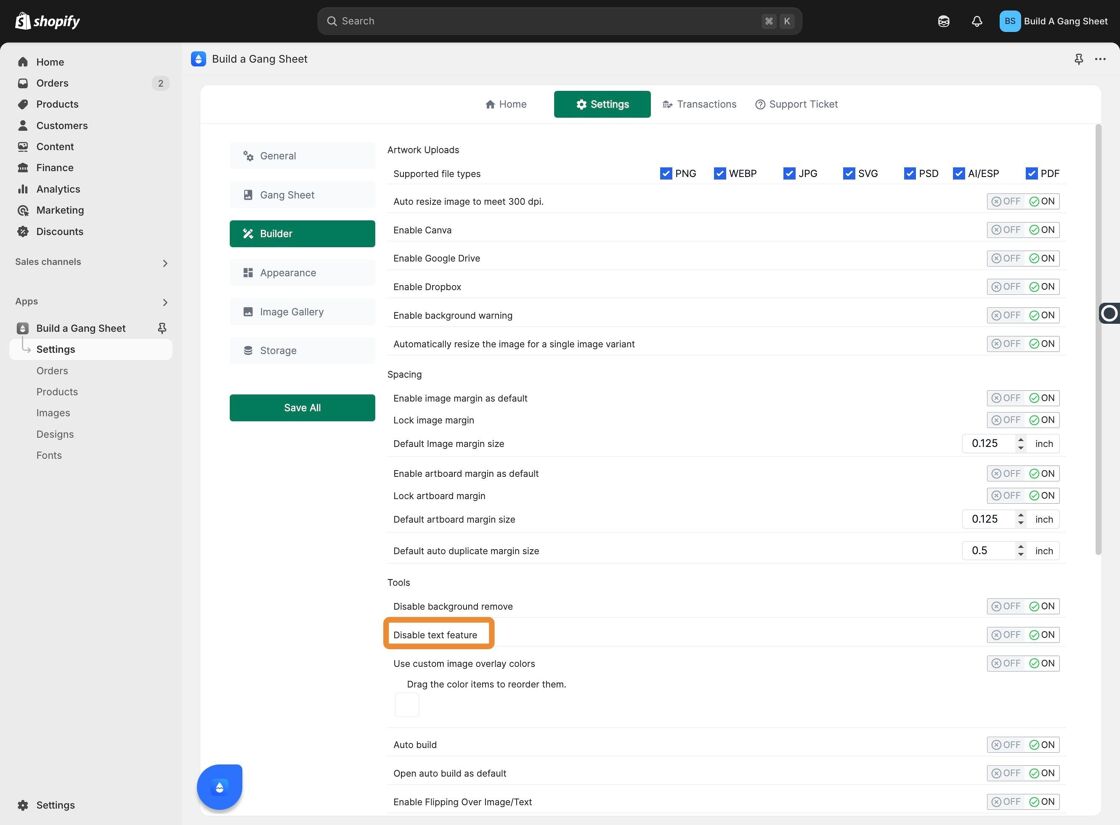
Task: Click the Customers person icon
Action: 23,126
